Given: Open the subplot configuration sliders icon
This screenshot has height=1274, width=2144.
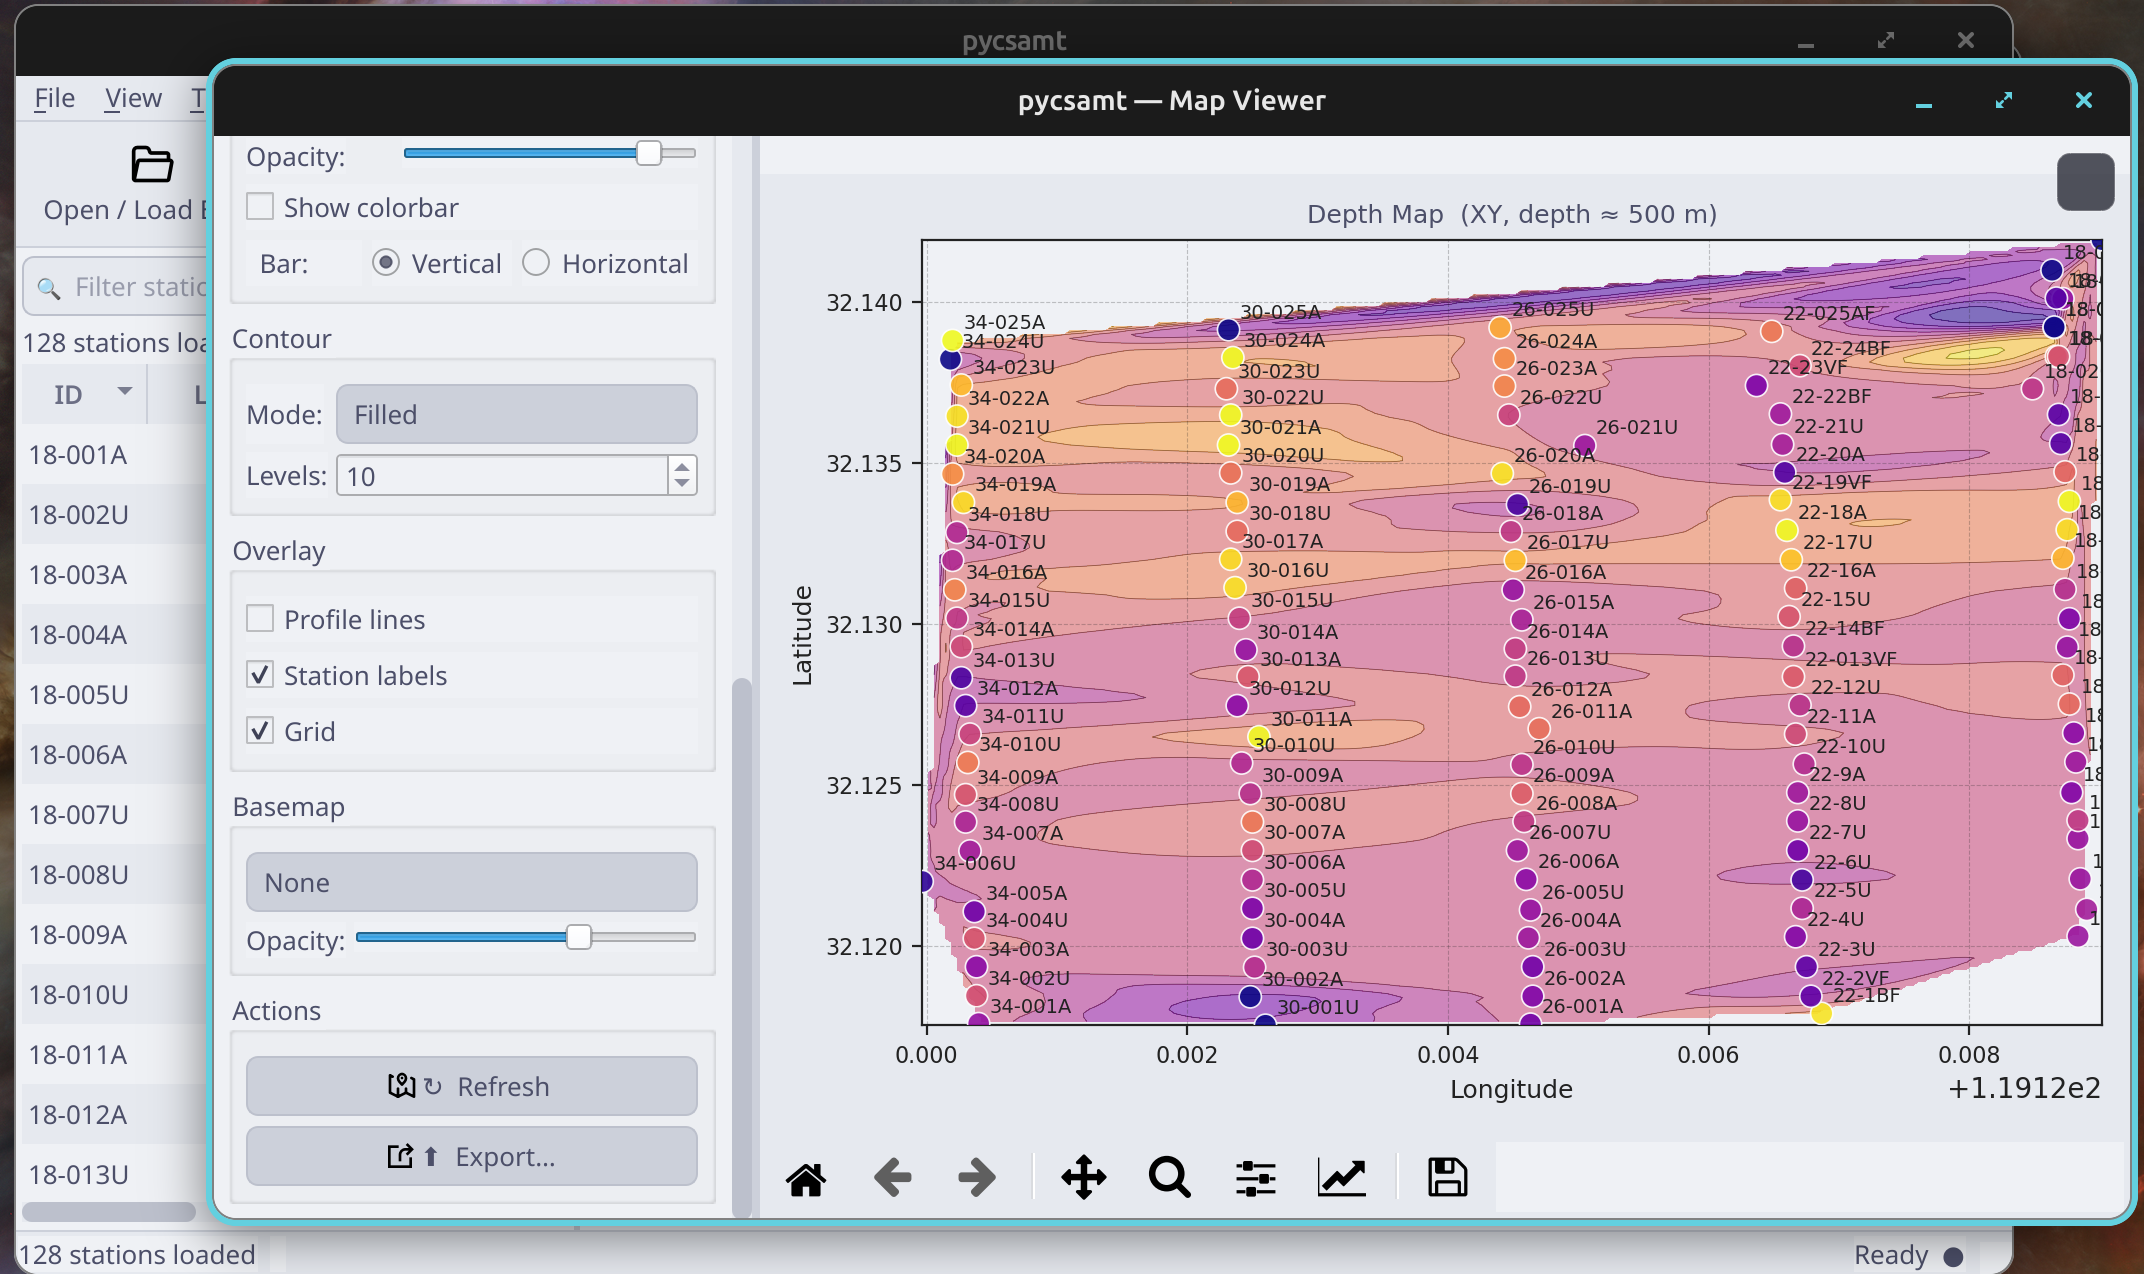Looking at the screenshot, I should coord(1255,1178).
